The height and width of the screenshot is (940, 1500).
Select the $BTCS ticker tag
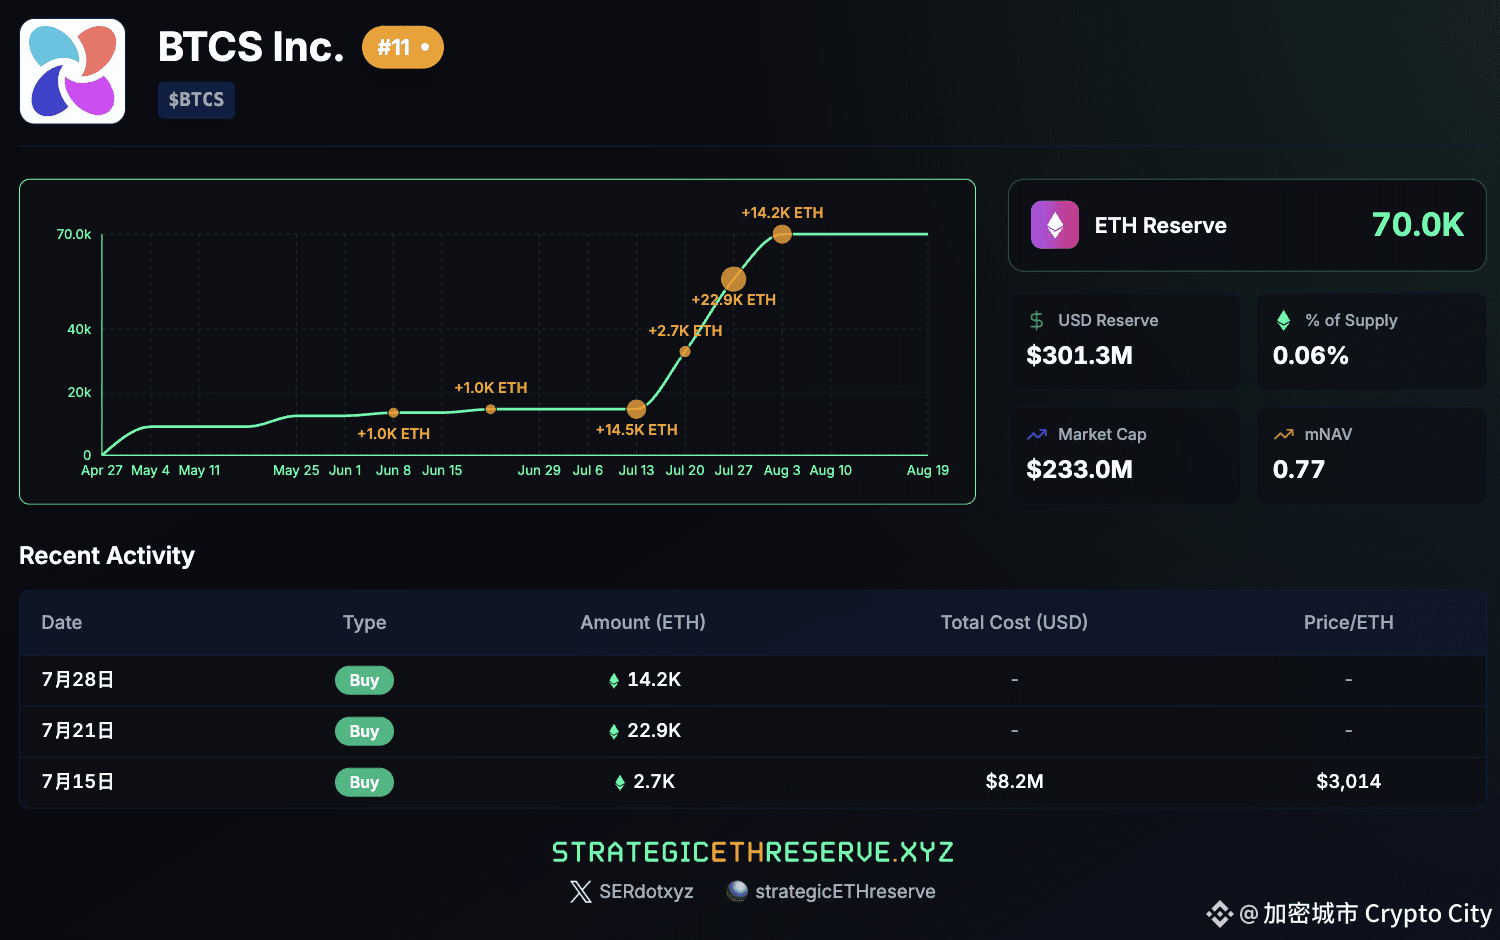[196, 100]
